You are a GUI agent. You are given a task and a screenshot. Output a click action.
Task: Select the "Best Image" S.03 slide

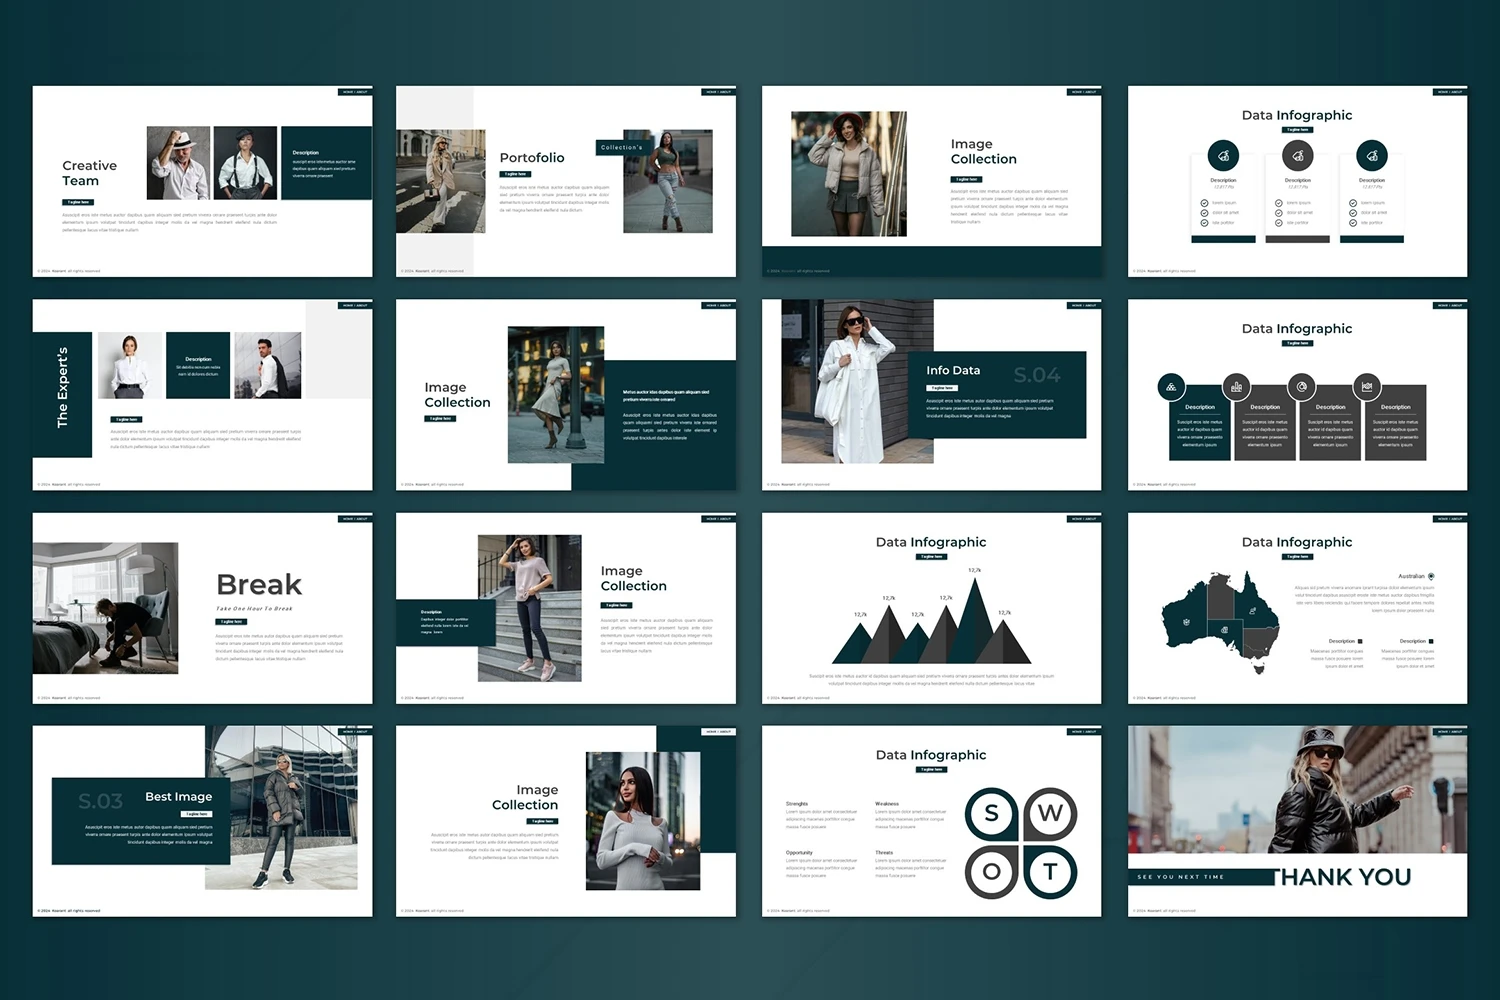pos(202,821)
